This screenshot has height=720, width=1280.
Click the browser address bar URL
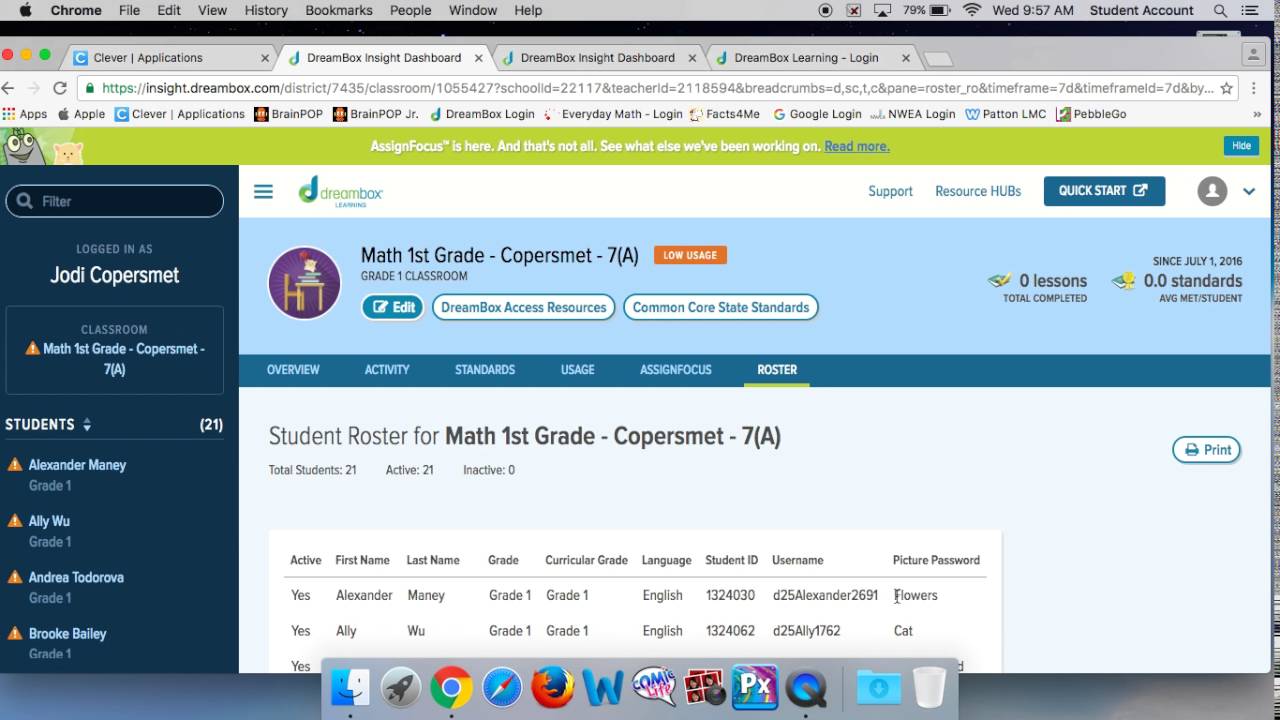pos(658,88)
